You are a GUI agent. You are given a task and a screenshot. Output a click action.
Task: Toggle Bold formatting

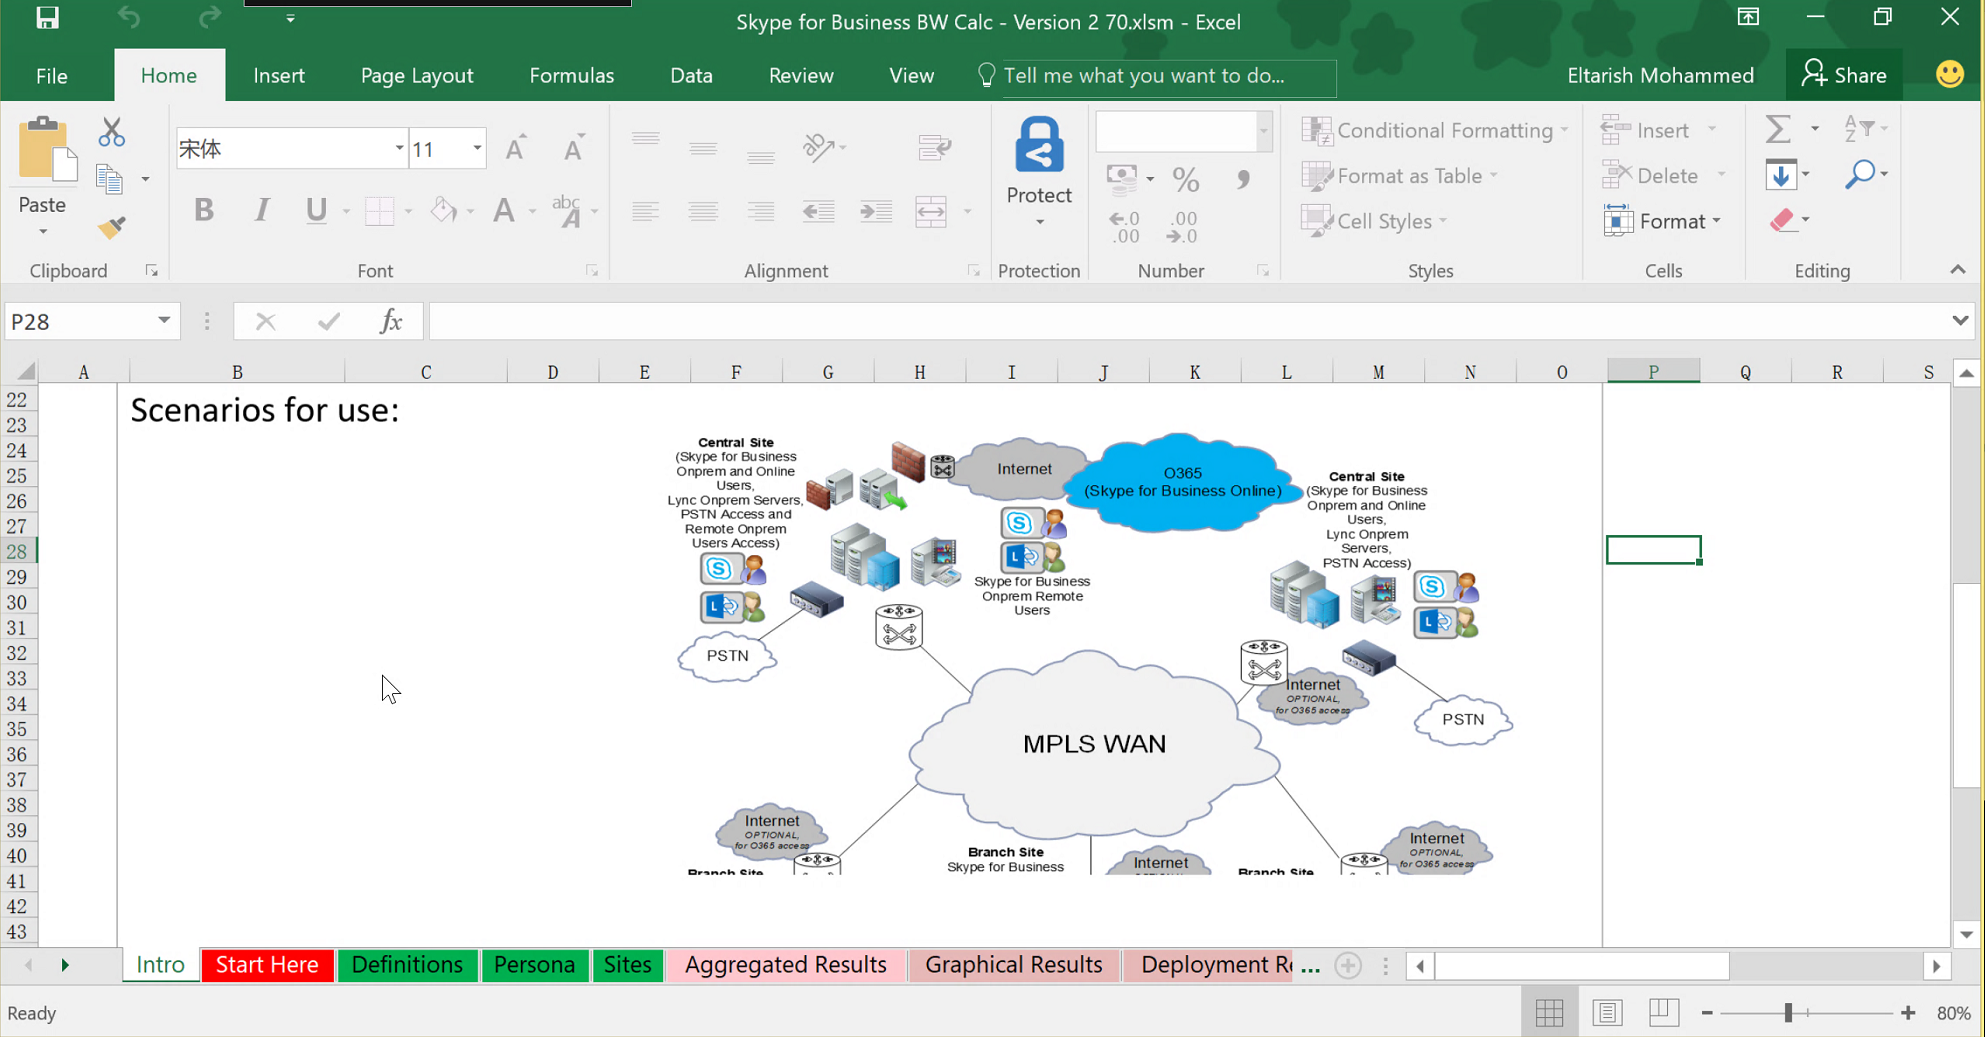pyautogui.click(x=204, y=210)
